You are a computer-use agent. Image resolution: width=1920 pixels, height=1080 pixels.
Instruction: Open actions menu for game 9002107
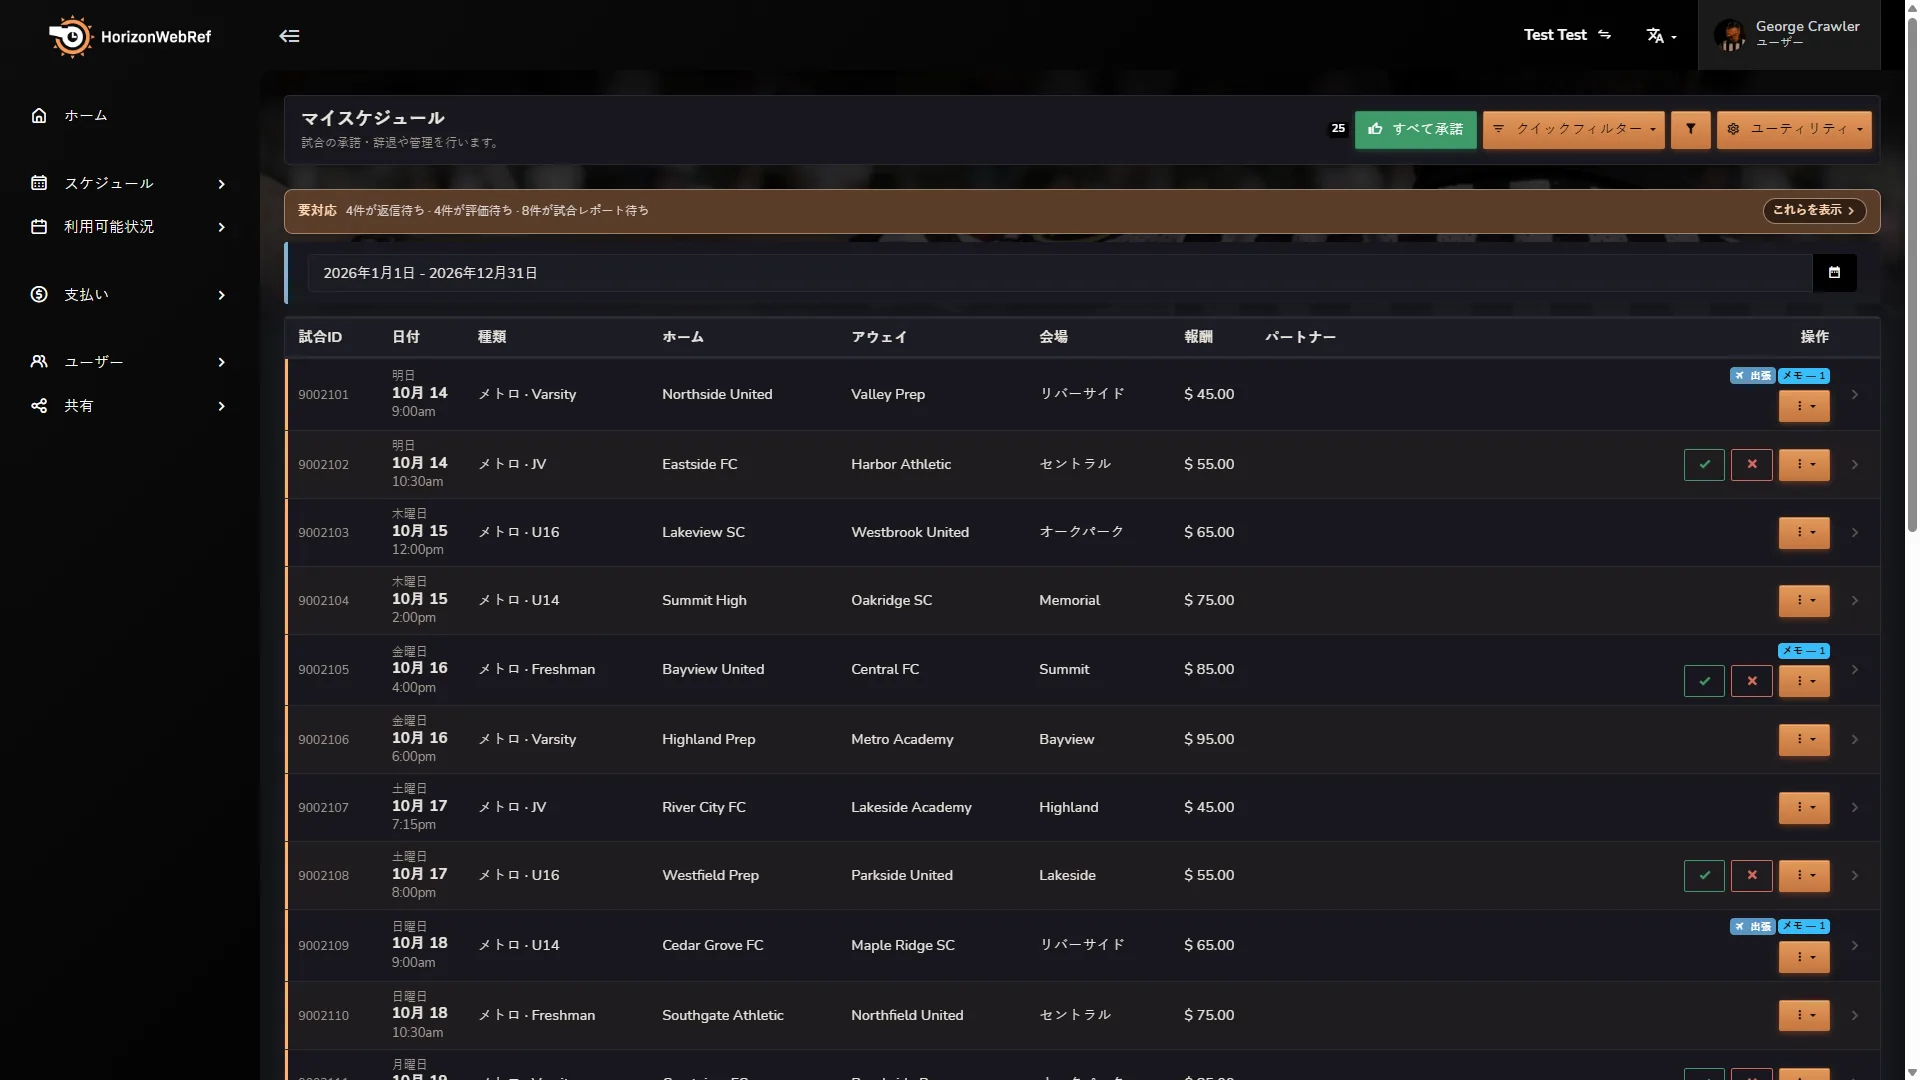(x=1804, y=808)
